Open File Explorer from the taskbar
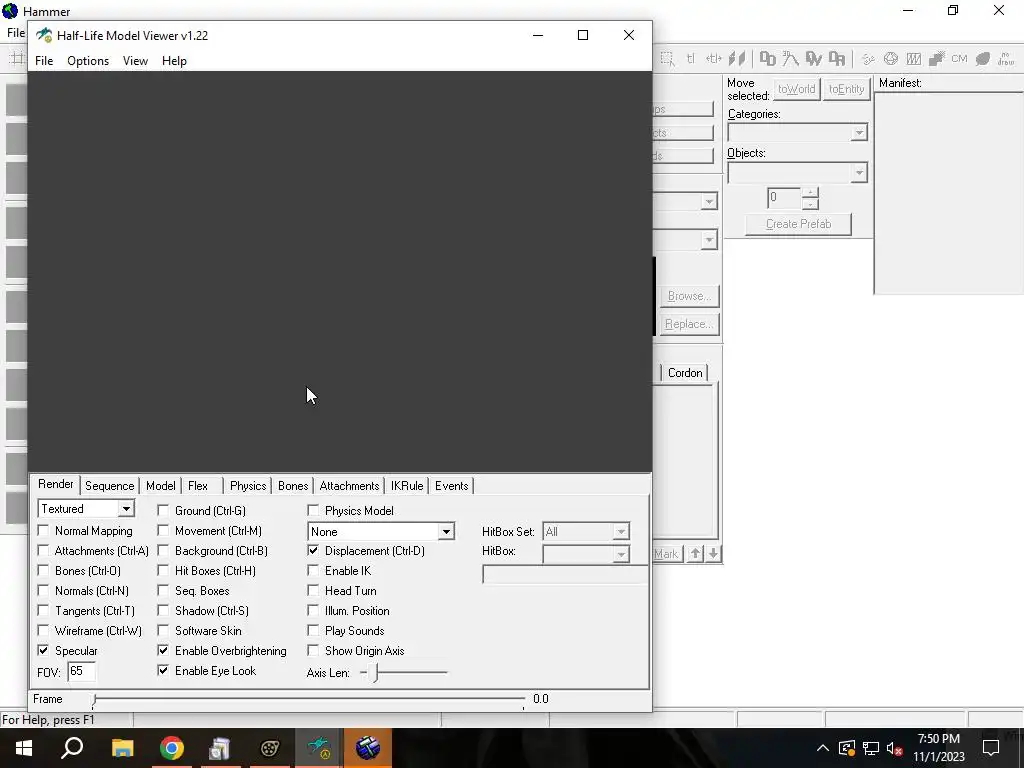 tap(122, 748)
